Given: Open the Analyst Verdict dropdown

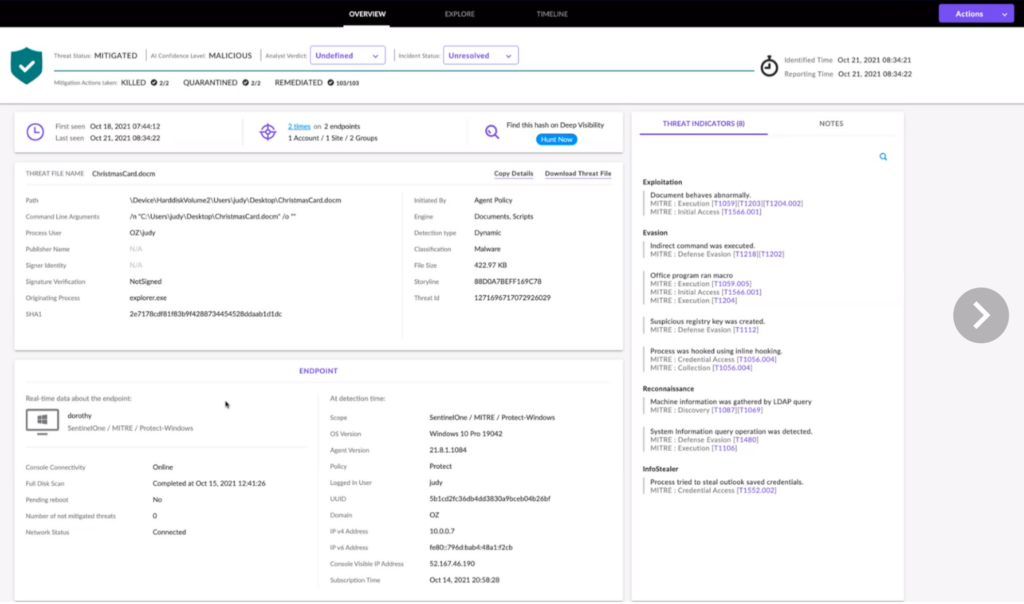Looking at the screenshot, I should pos(347,55).
